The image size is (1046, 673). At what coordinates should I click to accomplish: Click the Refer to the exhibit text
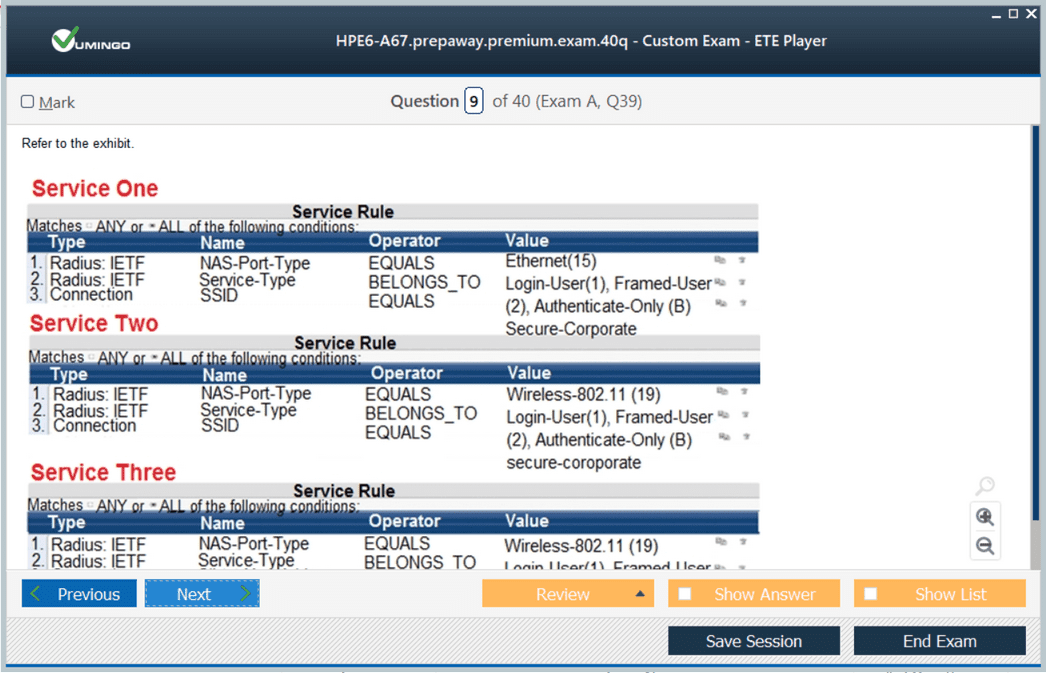click(x=77, y=143)
